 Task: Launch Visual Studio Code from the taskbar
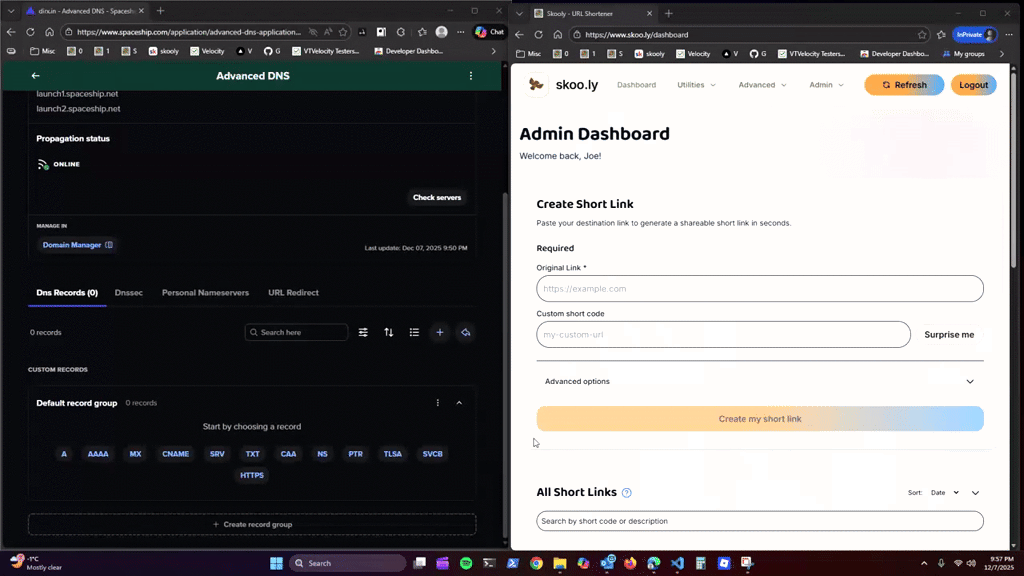pyautogui.click(x=677, y=563)
